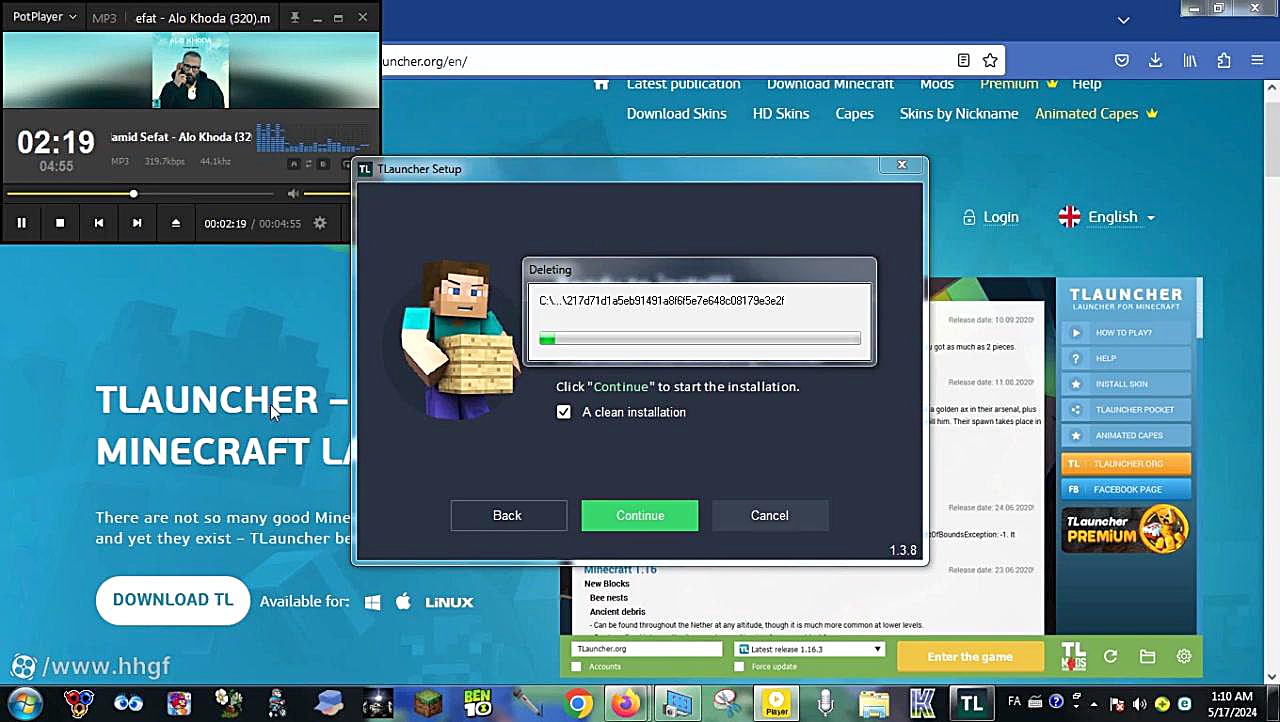Open Firefox downloads icon
The width and height of the screenshot is (1280, 722).
1155,61
